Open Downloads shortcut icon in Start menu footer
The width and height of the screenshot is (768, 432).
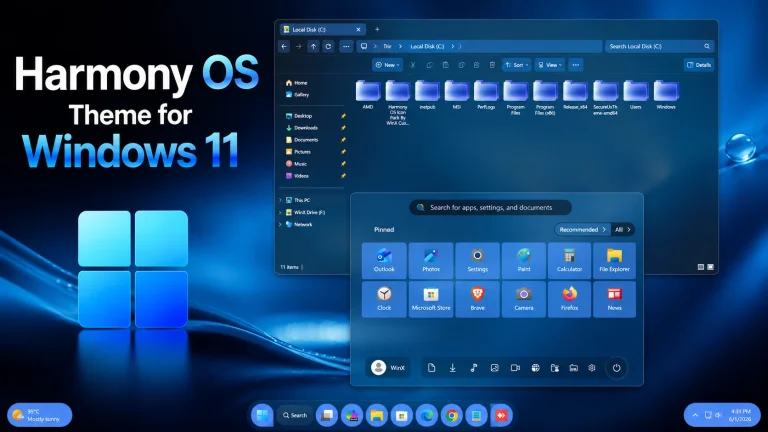(453, 368)
